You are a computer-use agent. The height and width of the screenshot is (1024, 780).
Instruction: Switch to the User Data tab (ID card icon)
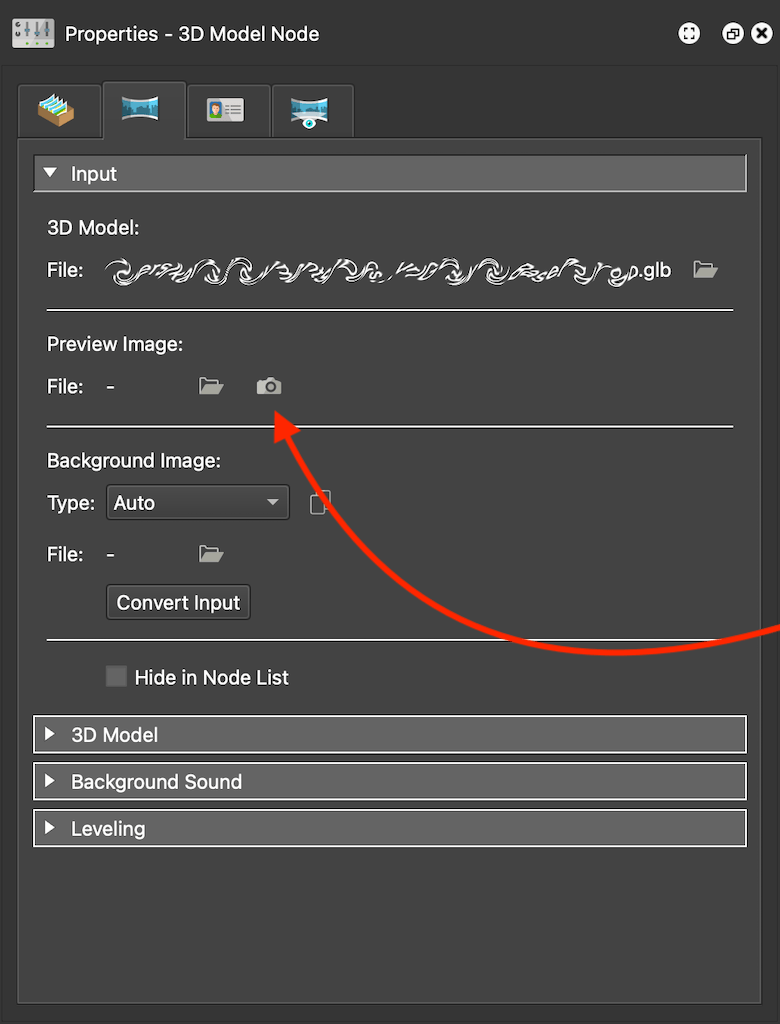click(227, 110)
